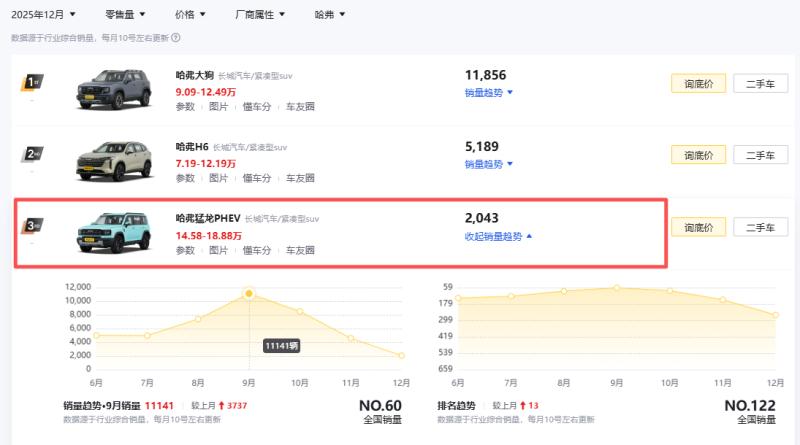Click the rank 3 badge icon
Viewport: 800px width, 445px height.
(32, 226)
